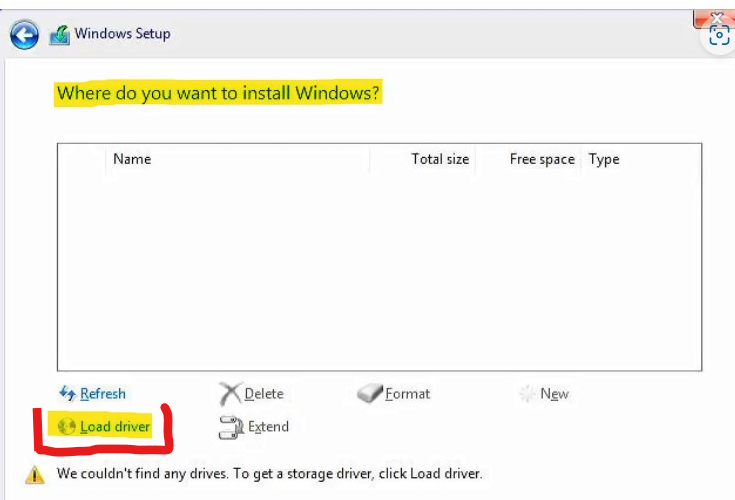Click the Refresh link
The width and height of the screenshot is (735, 500).
coord(103,394)
